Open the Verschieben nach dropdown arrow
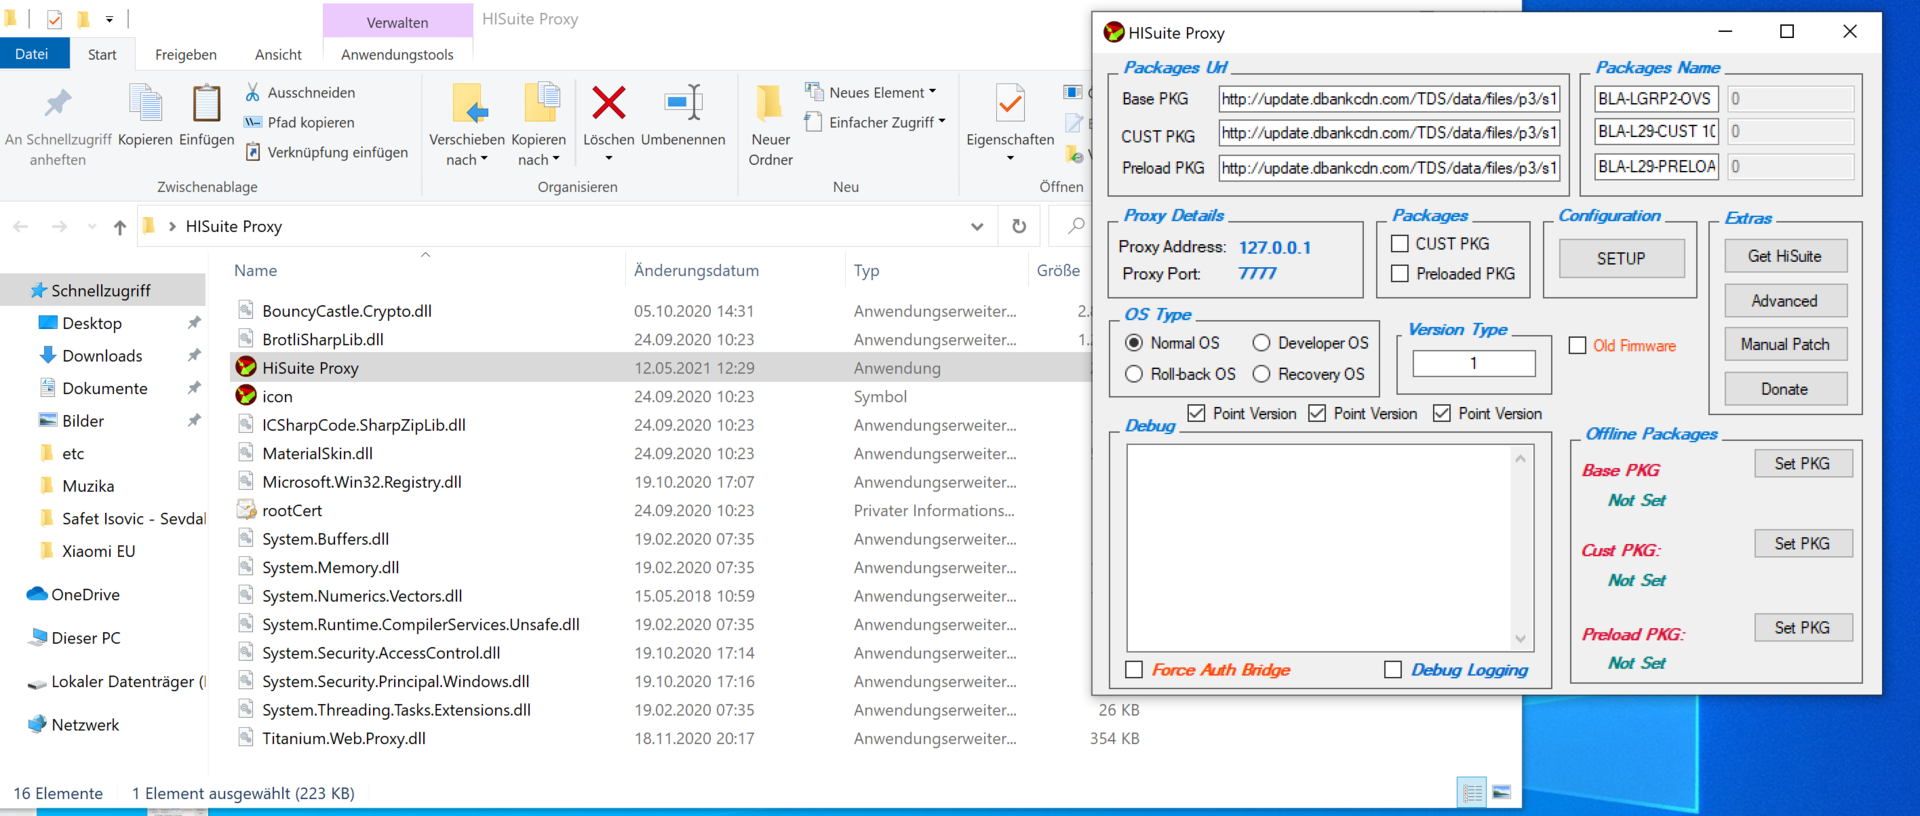The height and width of the screenshot is (816, 1920). tap(485, 159)
